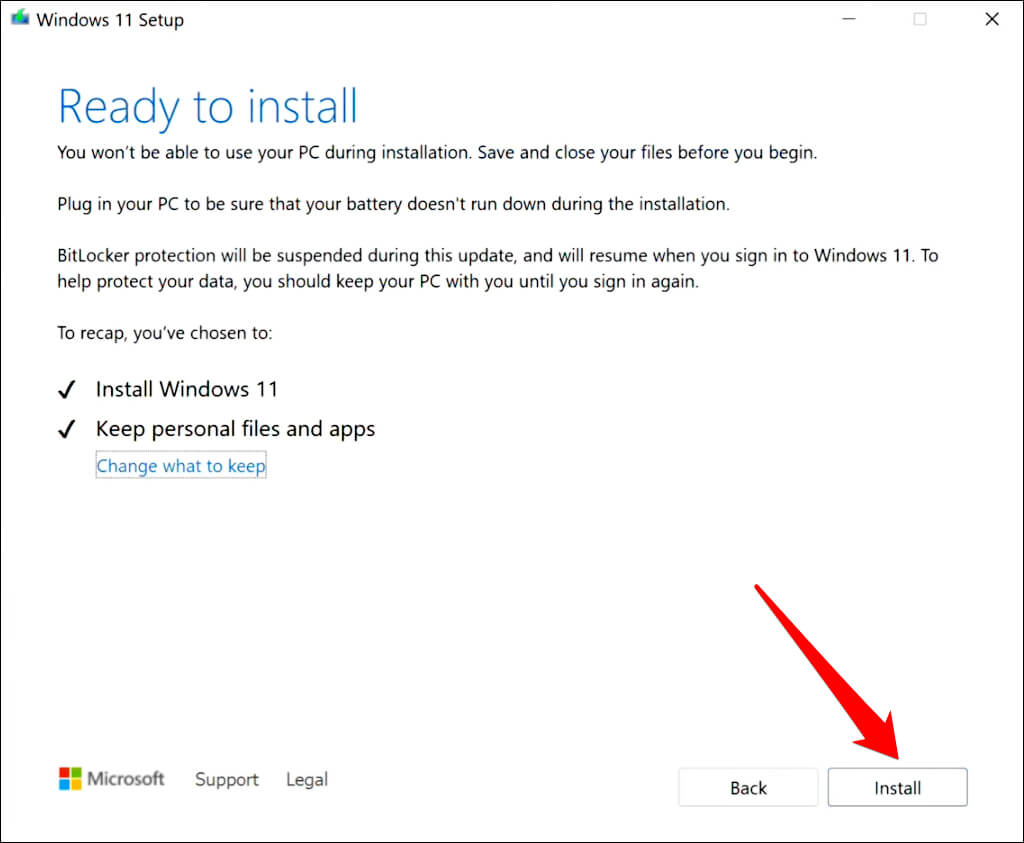This screenshot has height=843, width=1024.
Task: Select the "Keep personal files and apps" text
Action: point(235,429)
